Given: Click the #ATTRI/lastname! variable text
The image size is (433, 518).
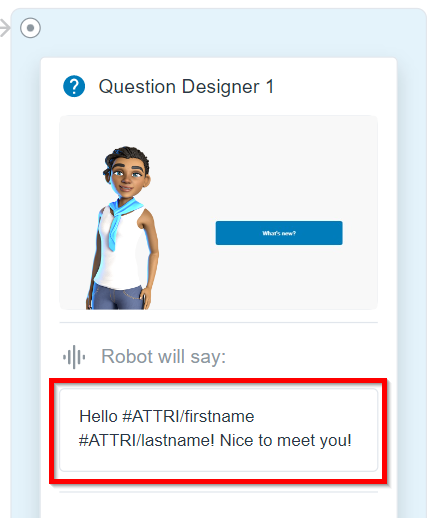Looking at the screenshot, I should point(147,440).
